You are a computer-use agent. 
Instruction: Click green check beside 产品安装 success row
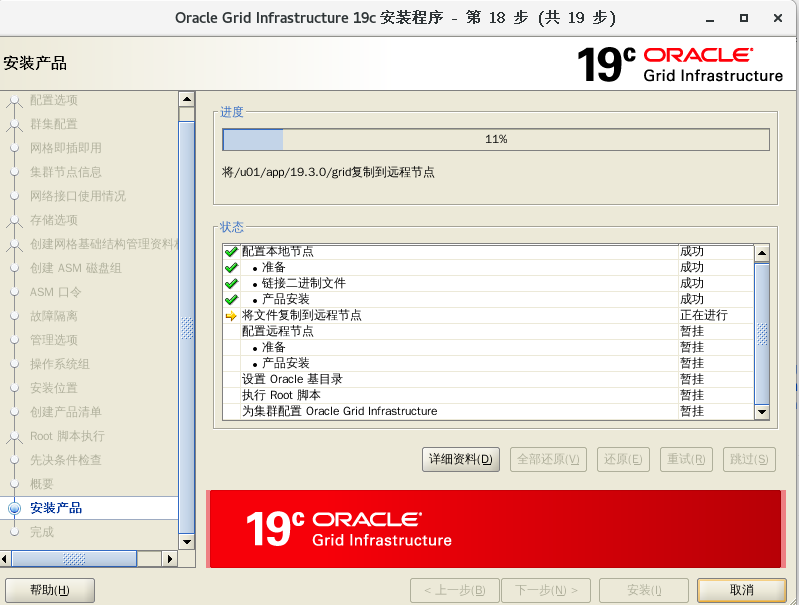[231, 299]
